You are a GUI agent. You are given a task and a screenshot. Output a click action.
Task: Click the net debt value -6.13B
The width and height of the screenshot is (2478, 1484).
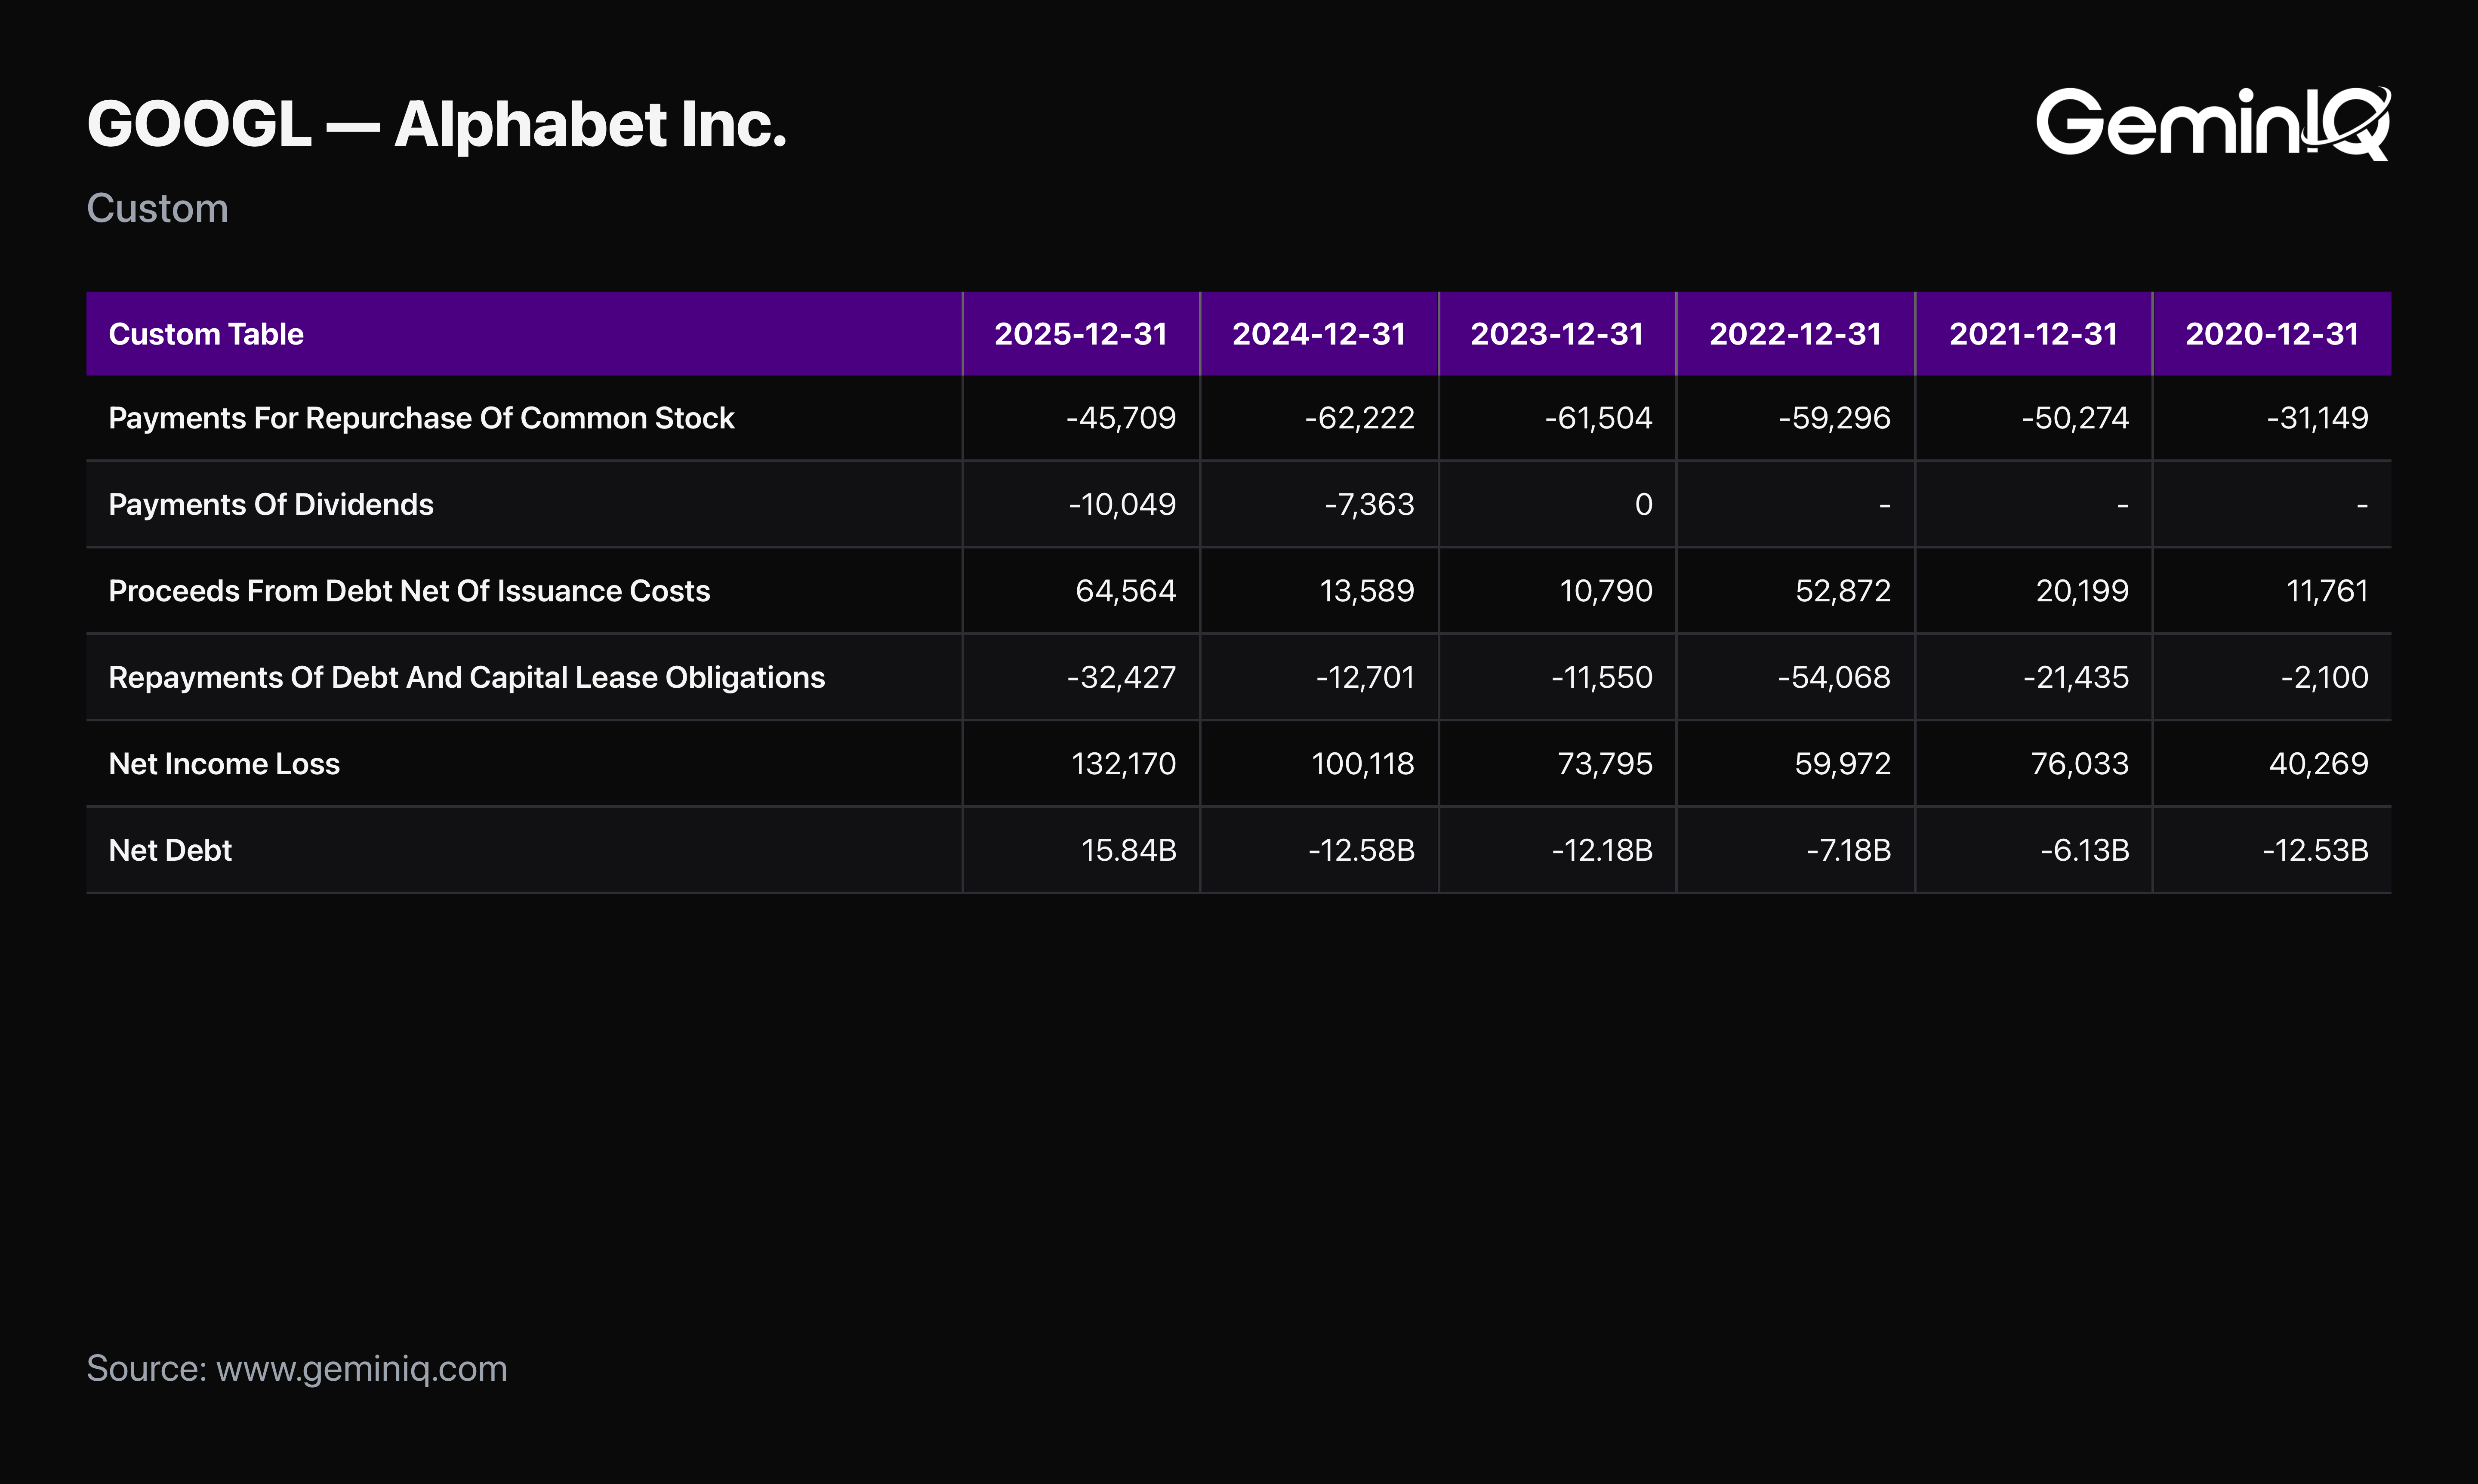tap(2085, 850)
